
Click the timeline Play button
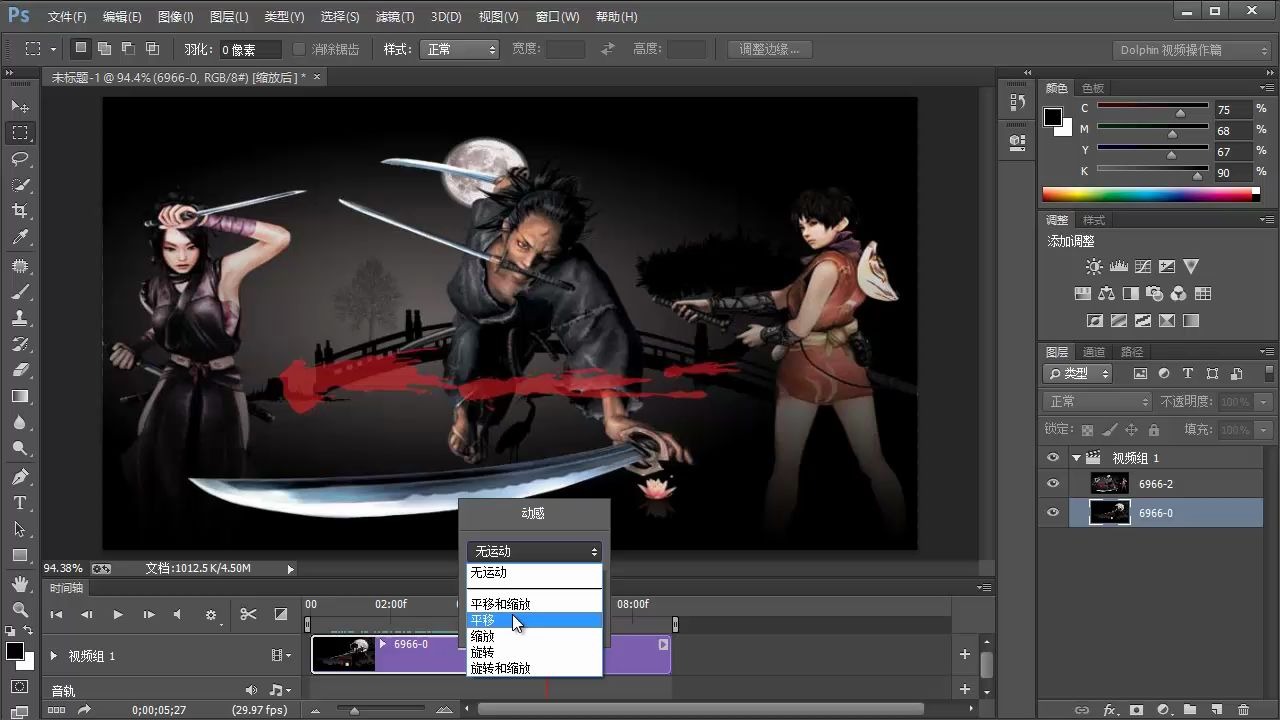[x=118, y=614]
